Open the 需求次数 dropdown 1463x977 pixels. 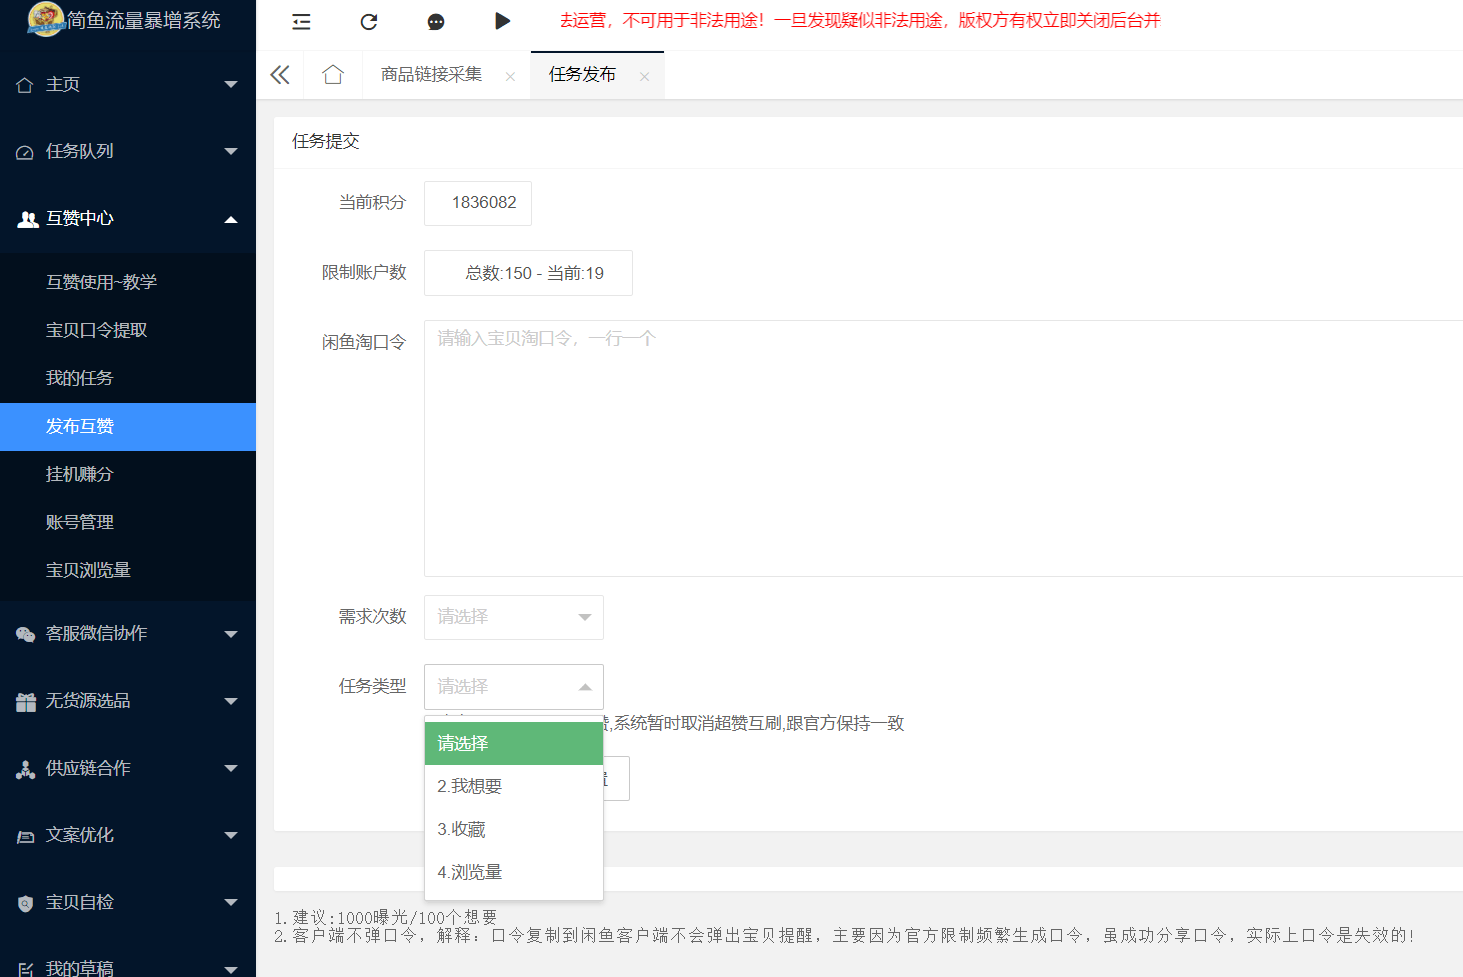tap(513, 617)
